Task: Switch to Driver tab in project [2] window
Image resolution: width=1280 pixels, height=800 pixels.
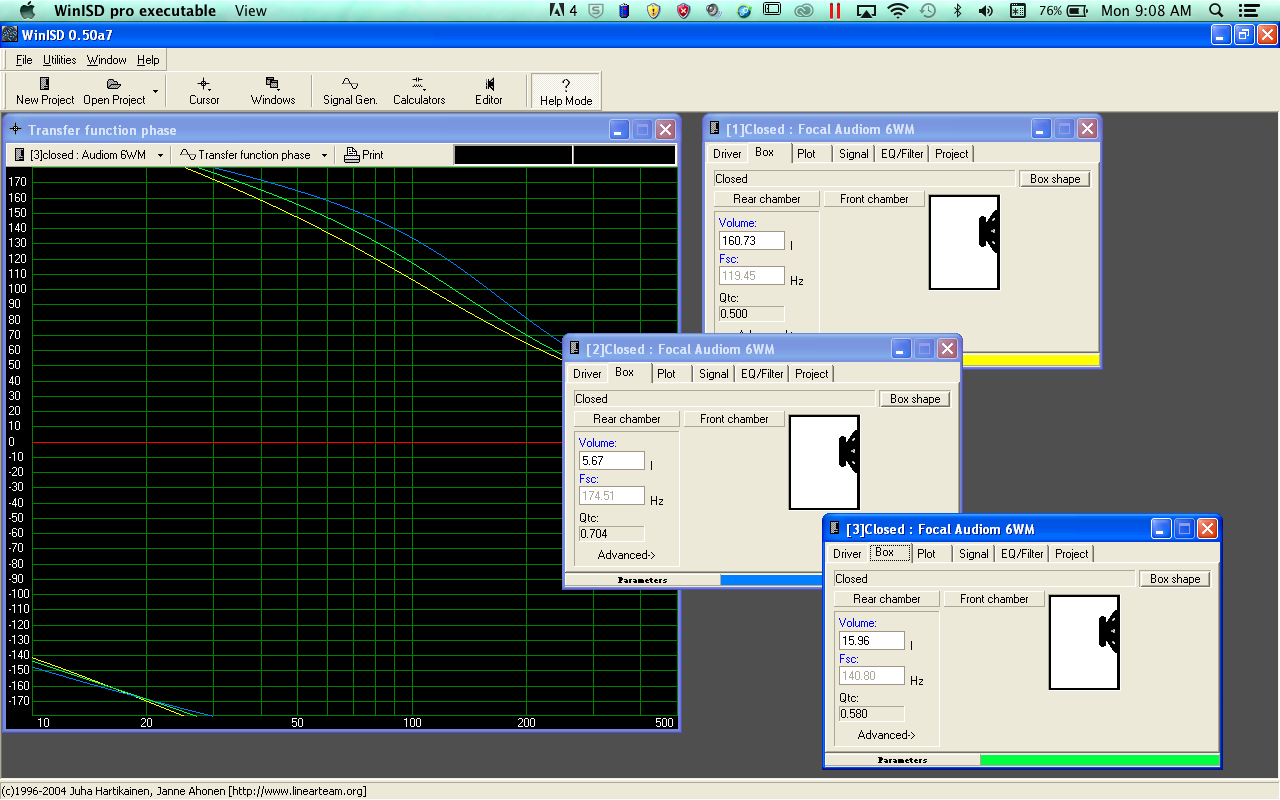Action: (587, 374)
